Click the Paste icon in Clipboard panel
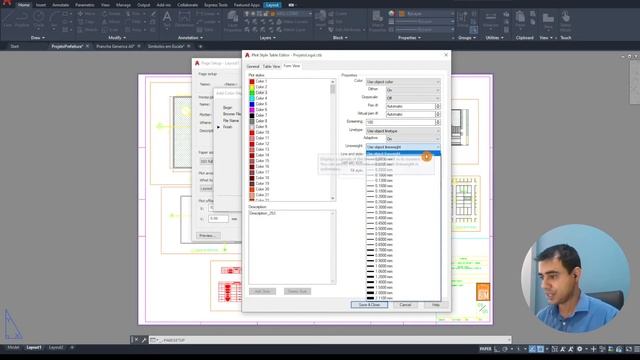 (520, 19)
